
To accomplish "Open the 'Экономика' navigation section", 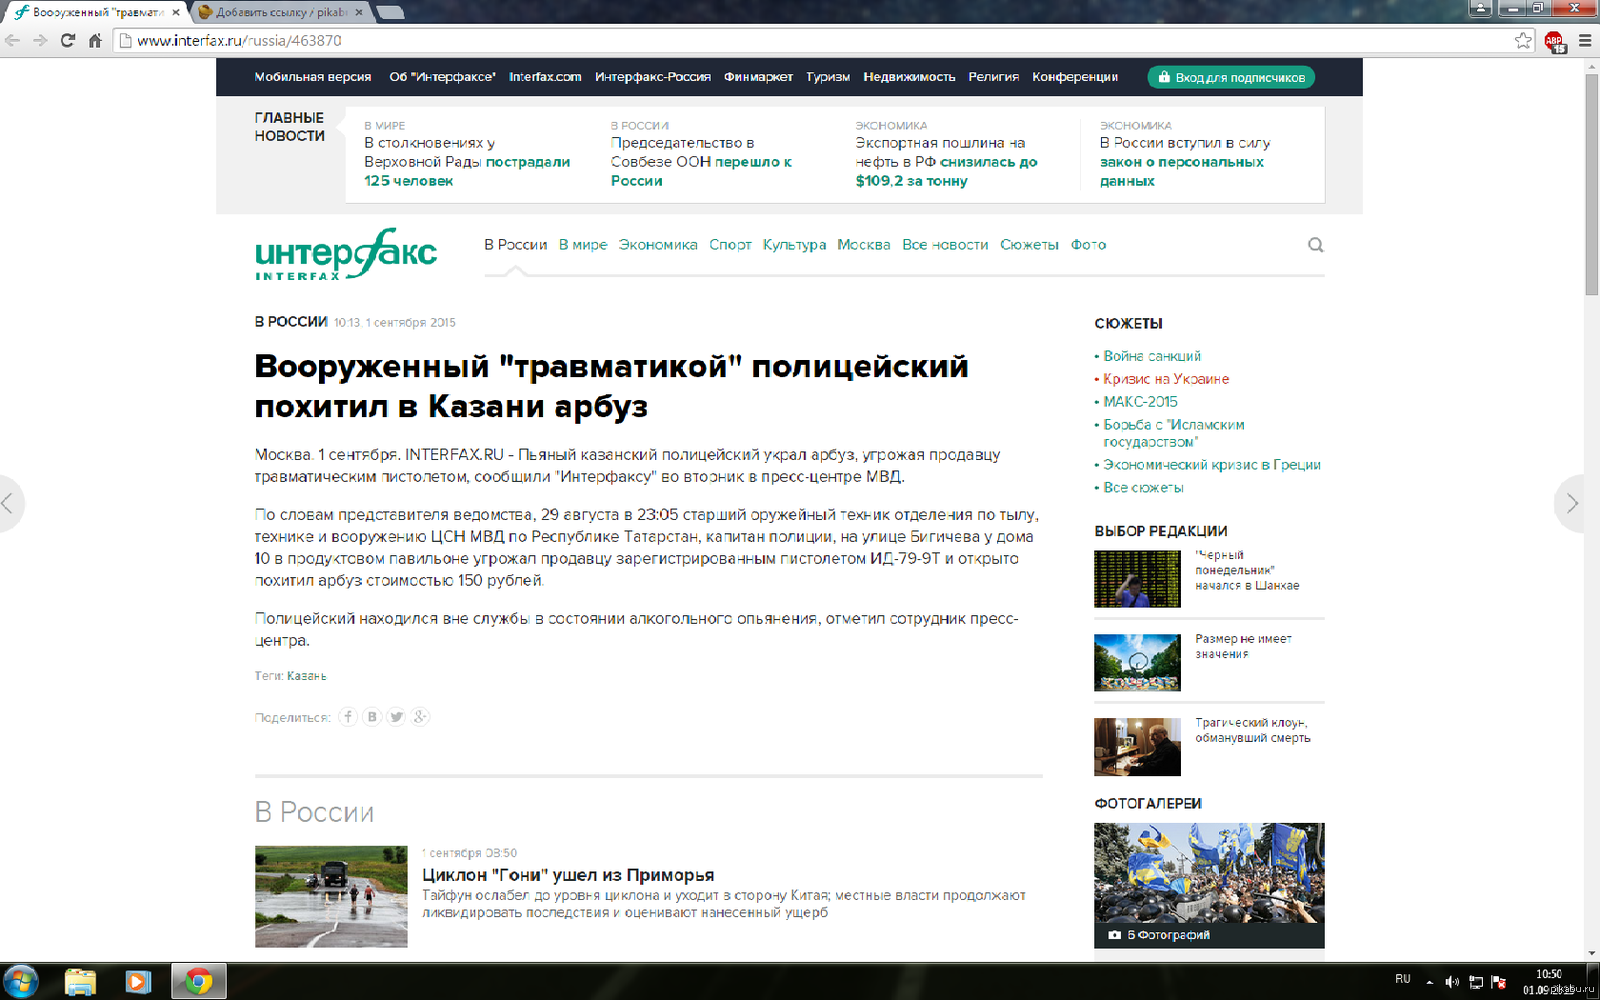I will point(657,245).
